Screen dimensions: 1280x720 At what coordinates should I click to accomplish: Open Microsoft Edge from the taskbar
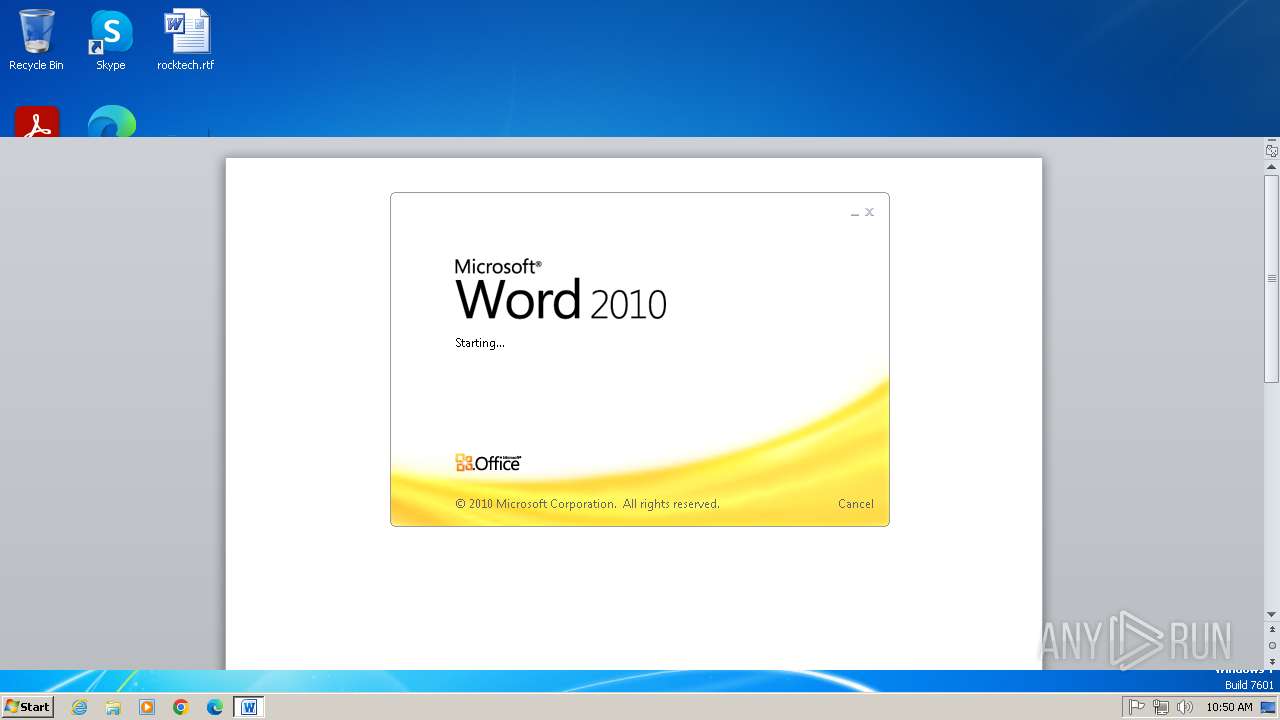coord(215,707)
